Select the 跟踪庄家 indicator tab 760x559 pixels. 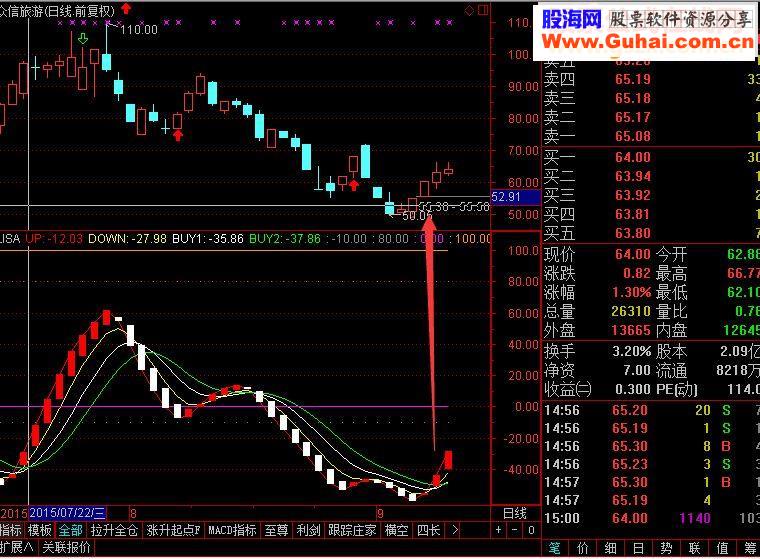(x=352, y=530)
